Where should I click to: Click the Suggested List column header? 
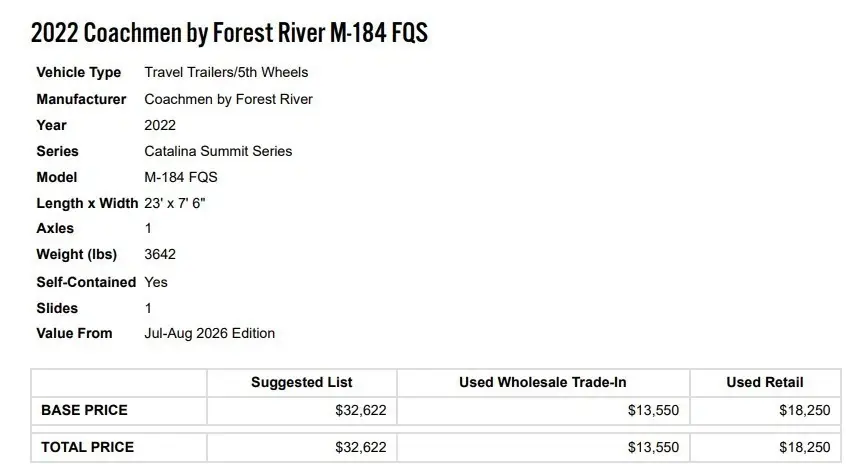302,383
